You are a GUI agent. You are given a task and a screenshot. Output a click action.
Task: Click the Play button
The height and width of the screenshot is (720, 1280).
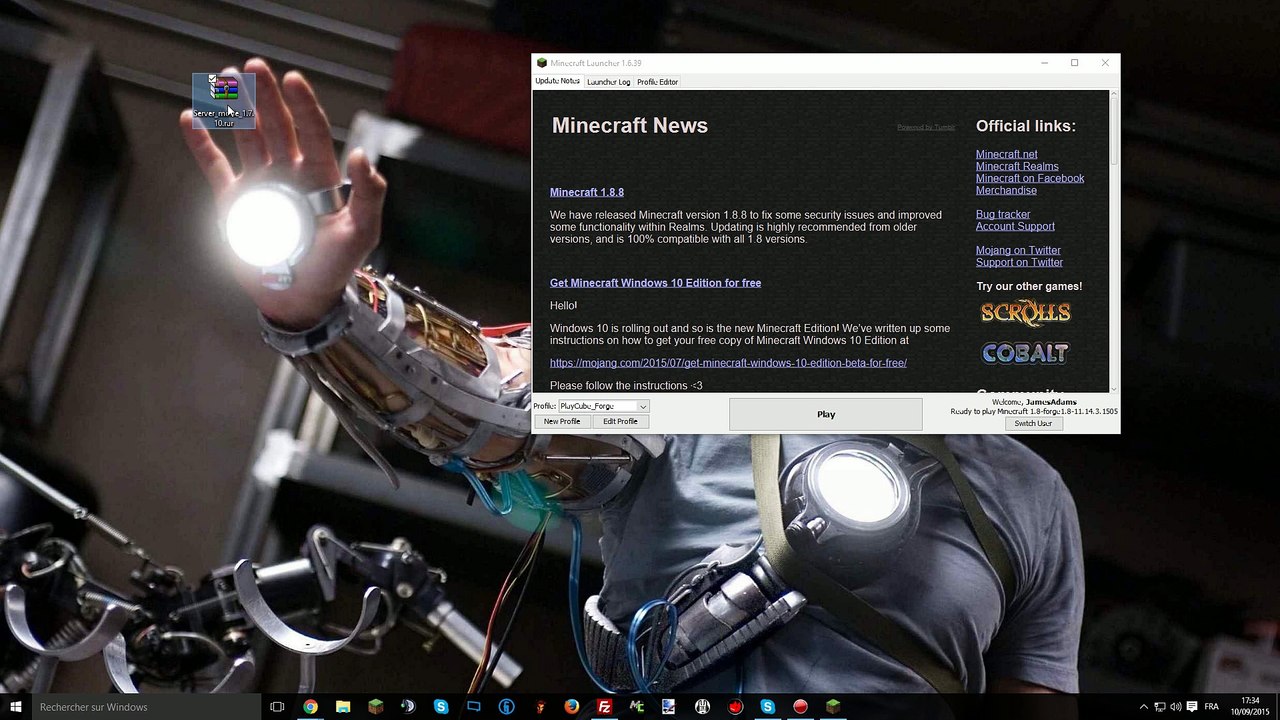[x=826, y=414]
